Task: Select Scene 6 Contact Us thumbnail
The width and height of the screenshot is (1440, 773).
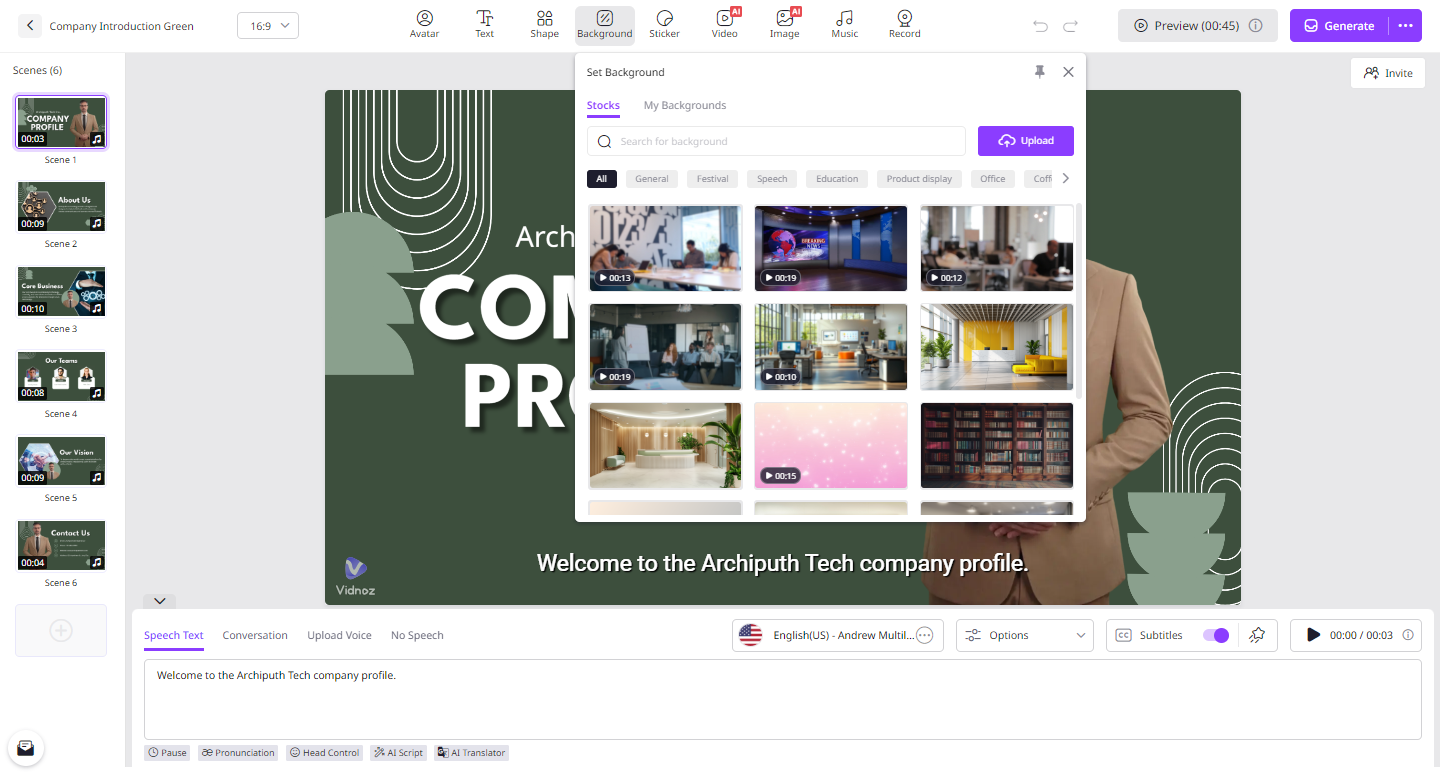Action: [x=61, y=545]
